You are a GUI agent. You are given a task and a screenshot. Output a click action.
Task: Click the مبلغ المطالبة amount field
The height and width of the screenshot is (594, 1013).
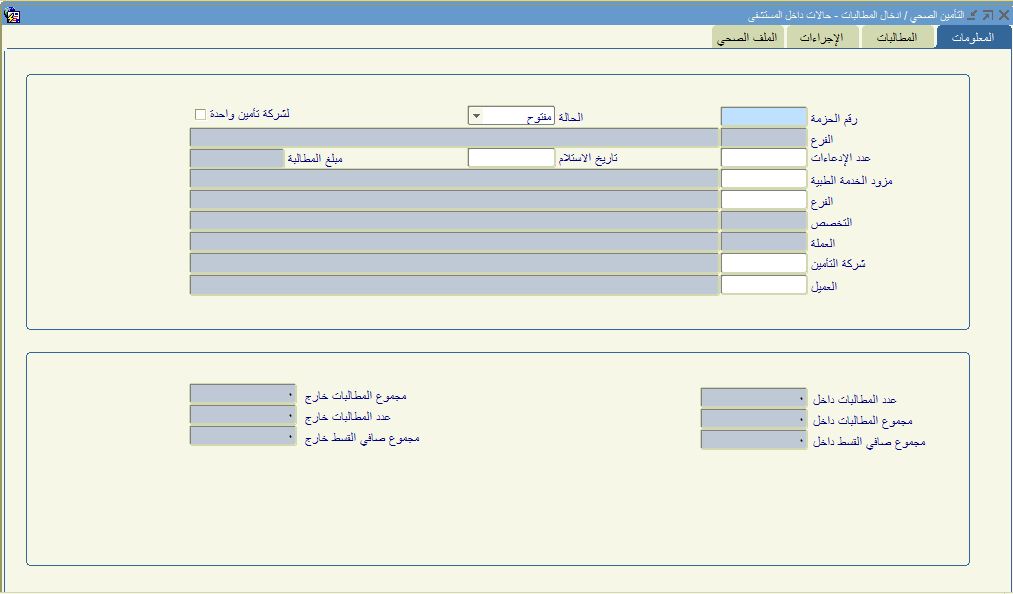(237, 158)
